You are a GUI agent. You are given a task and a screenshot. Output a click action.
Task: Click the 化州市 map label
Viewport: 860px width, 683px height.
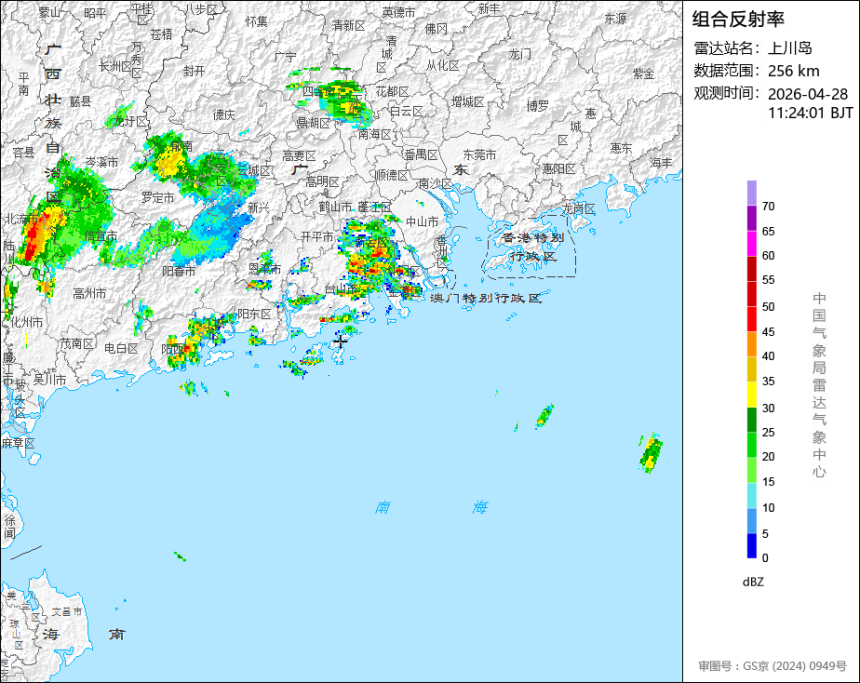(26, 322)
